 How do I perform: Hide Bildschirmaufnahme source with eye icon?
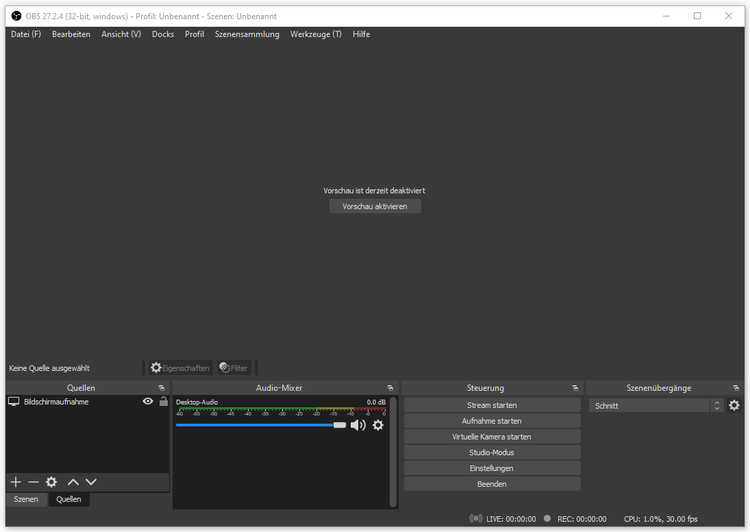[x=148, y=401]
